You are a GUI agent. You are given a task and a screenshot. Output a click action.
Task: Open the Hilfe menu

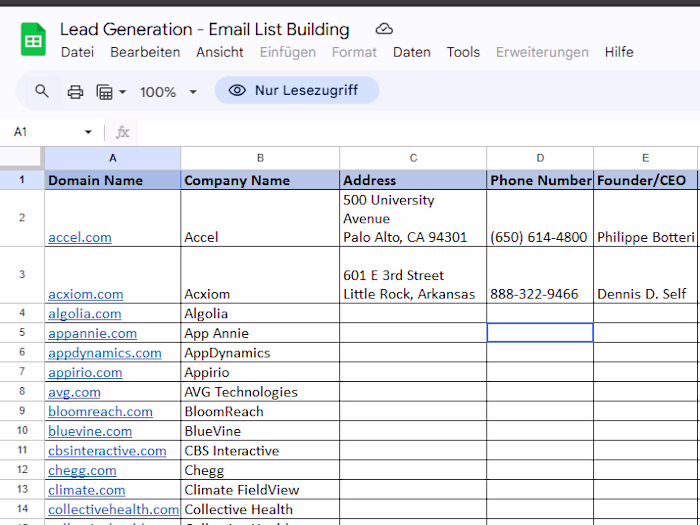point(619,52)
